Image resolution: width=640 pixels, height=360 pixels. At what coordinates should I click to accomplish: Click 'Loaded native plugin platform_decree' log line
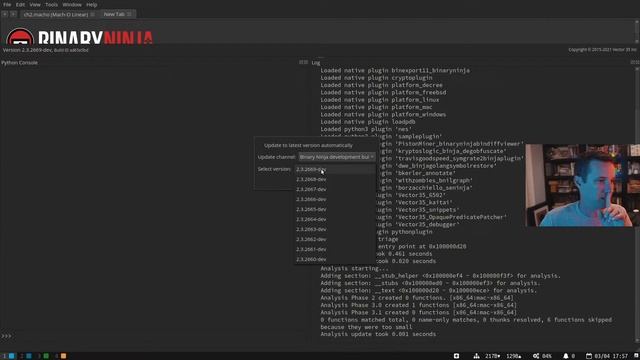pyautogui.click(x=381, y=85)
